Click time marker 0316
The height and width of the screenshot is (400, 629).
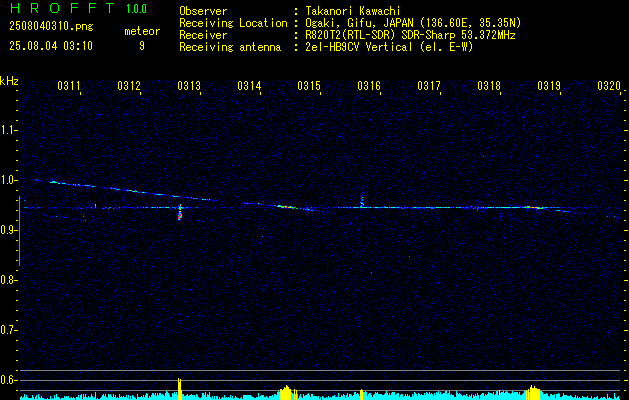(x=369, y=86)
